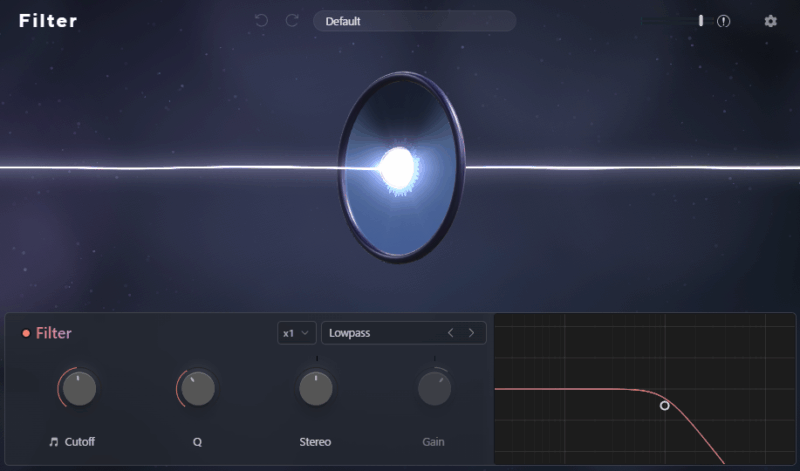Click the Stereo knob

click(x=316, y=388)
